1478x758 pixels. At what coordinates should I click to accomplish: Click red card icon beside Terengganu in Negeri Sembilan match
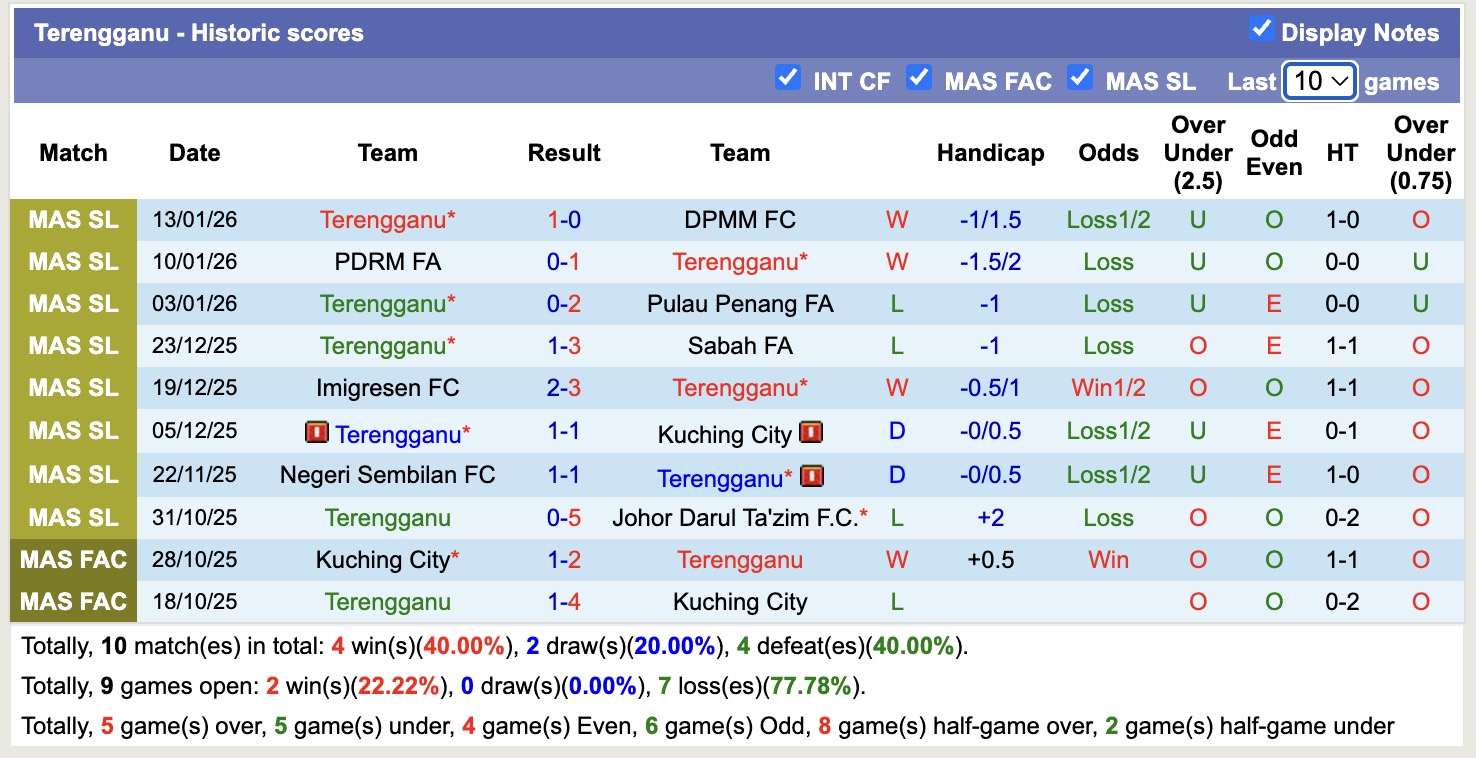pos(812,478)
